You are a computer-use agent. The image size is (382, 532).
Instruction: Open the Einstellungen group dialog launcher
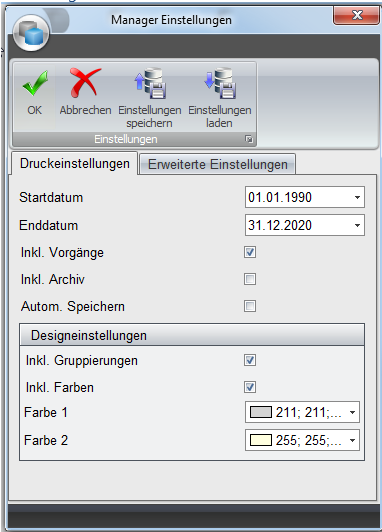coord(249,139)
